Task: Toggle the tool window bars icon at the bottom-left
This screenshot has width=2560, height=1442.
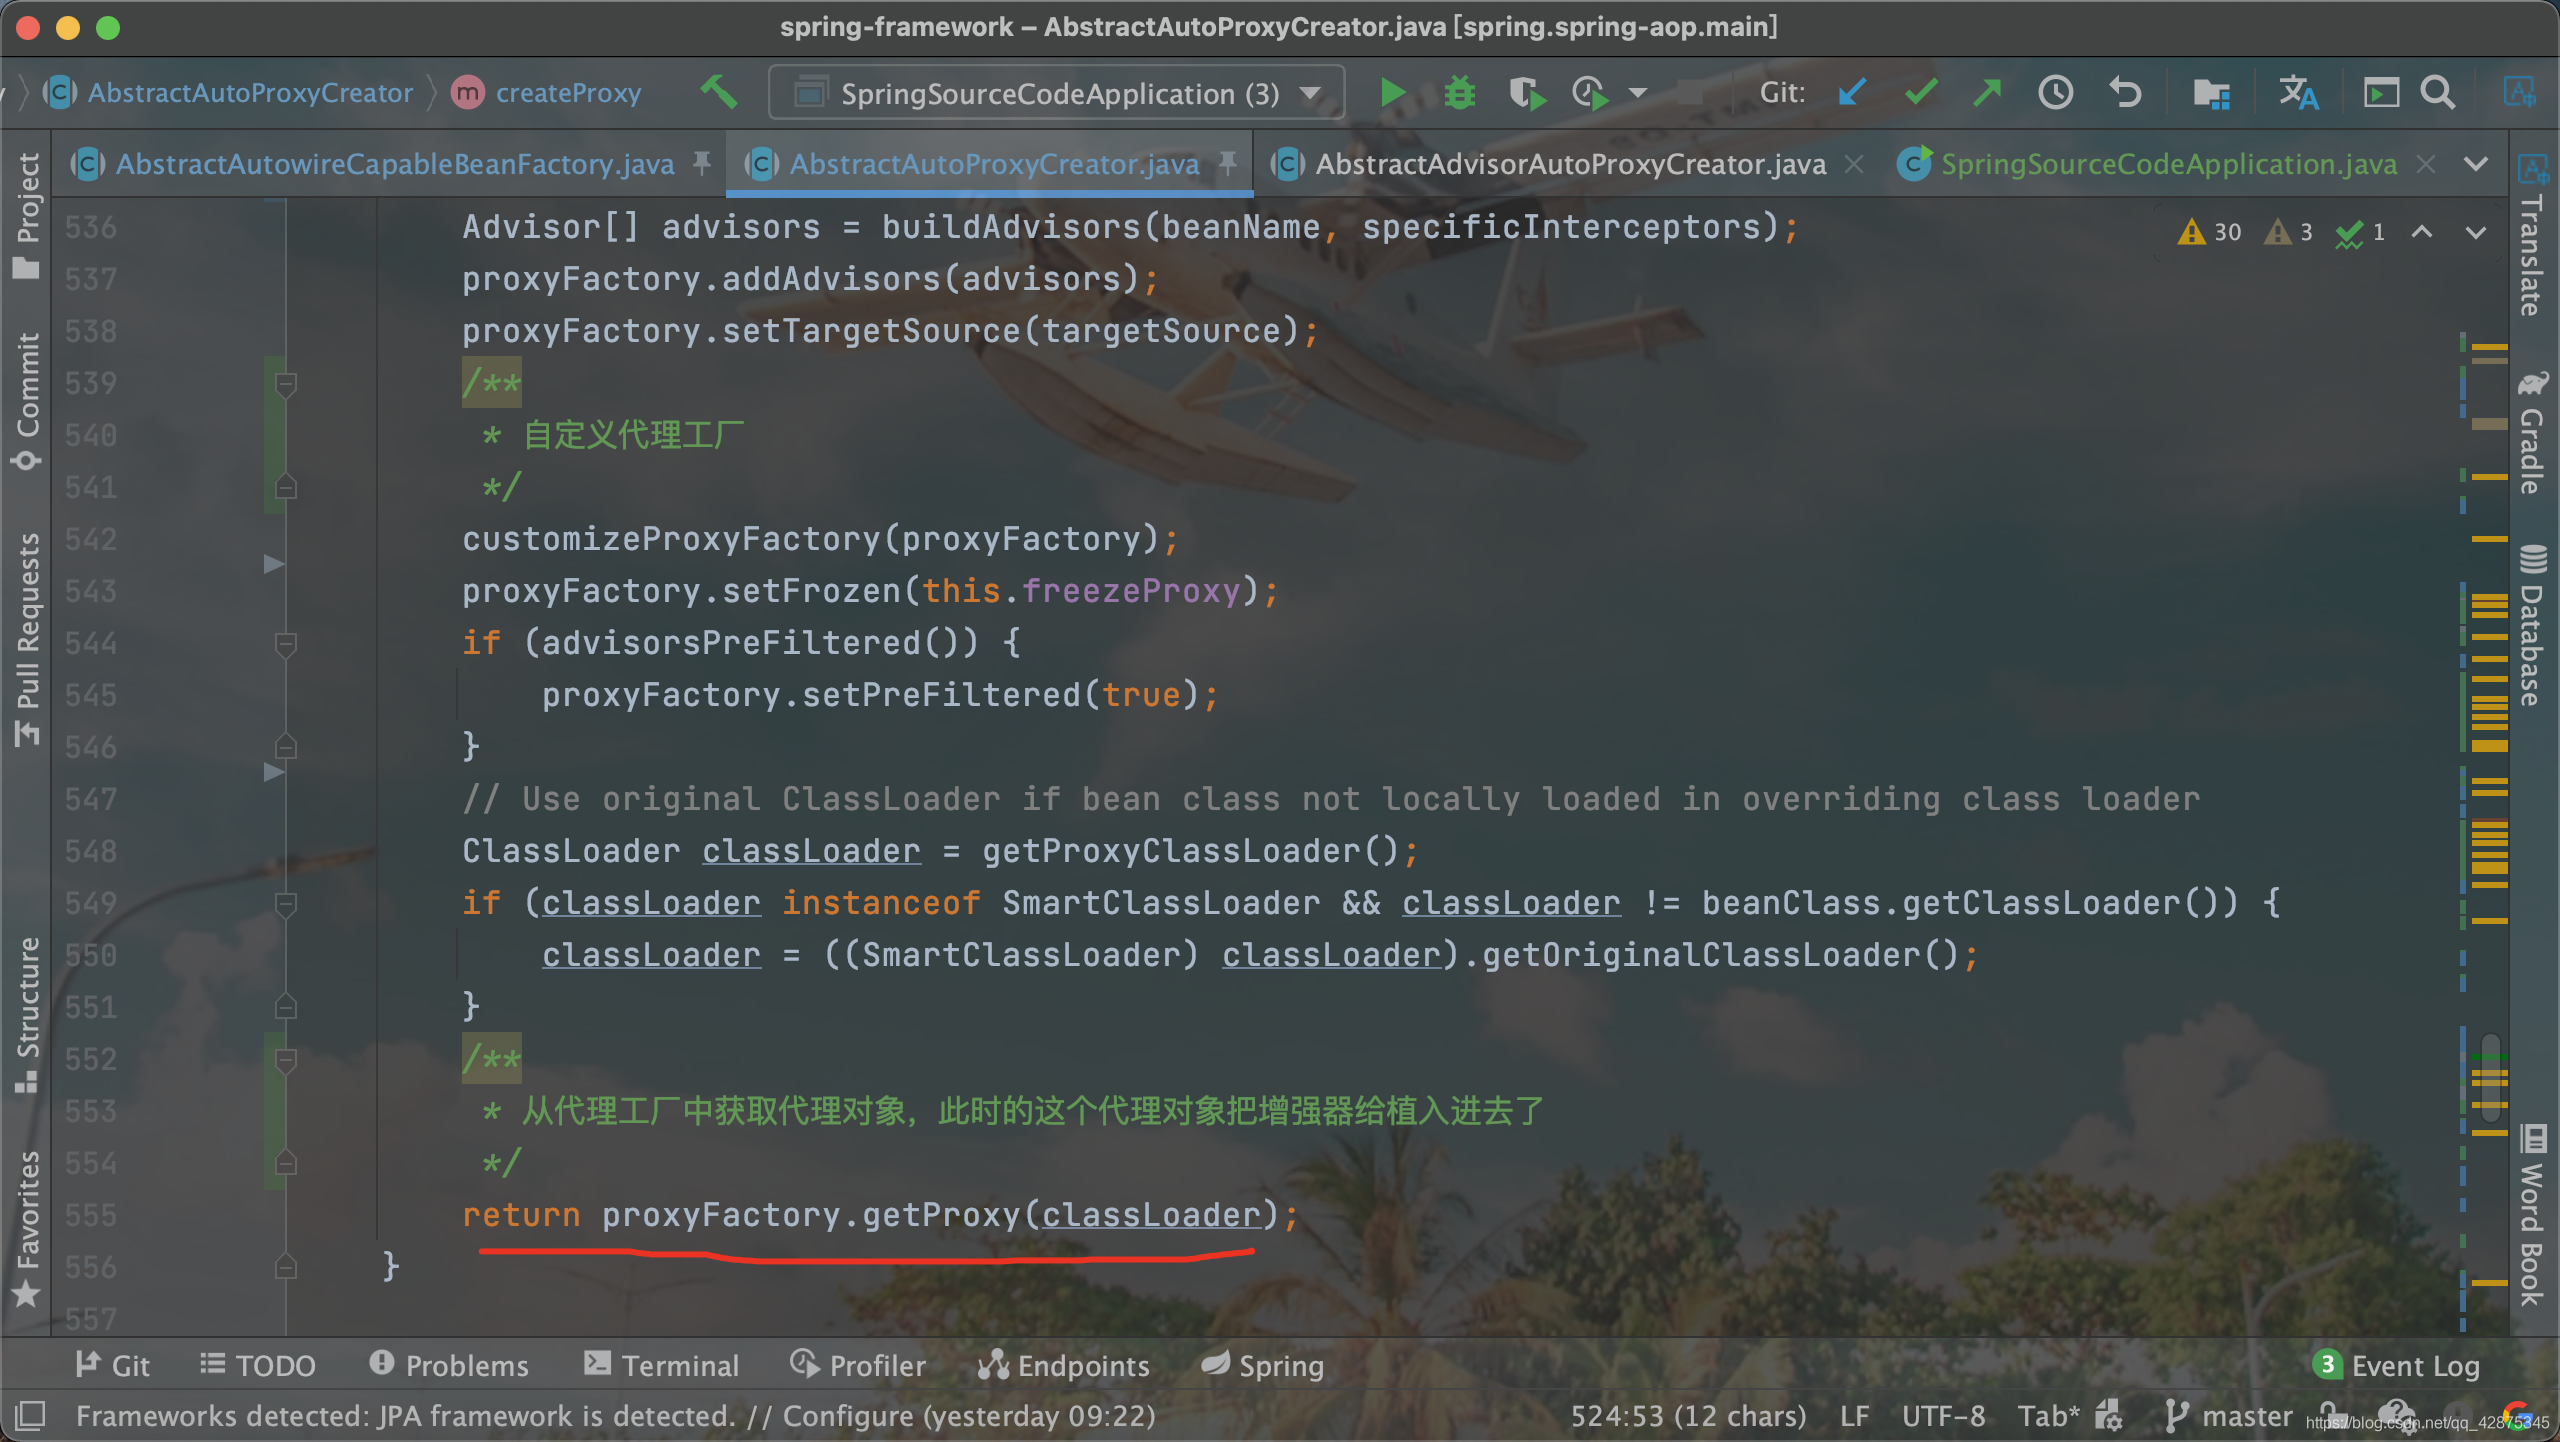Action: [30, 1415]
